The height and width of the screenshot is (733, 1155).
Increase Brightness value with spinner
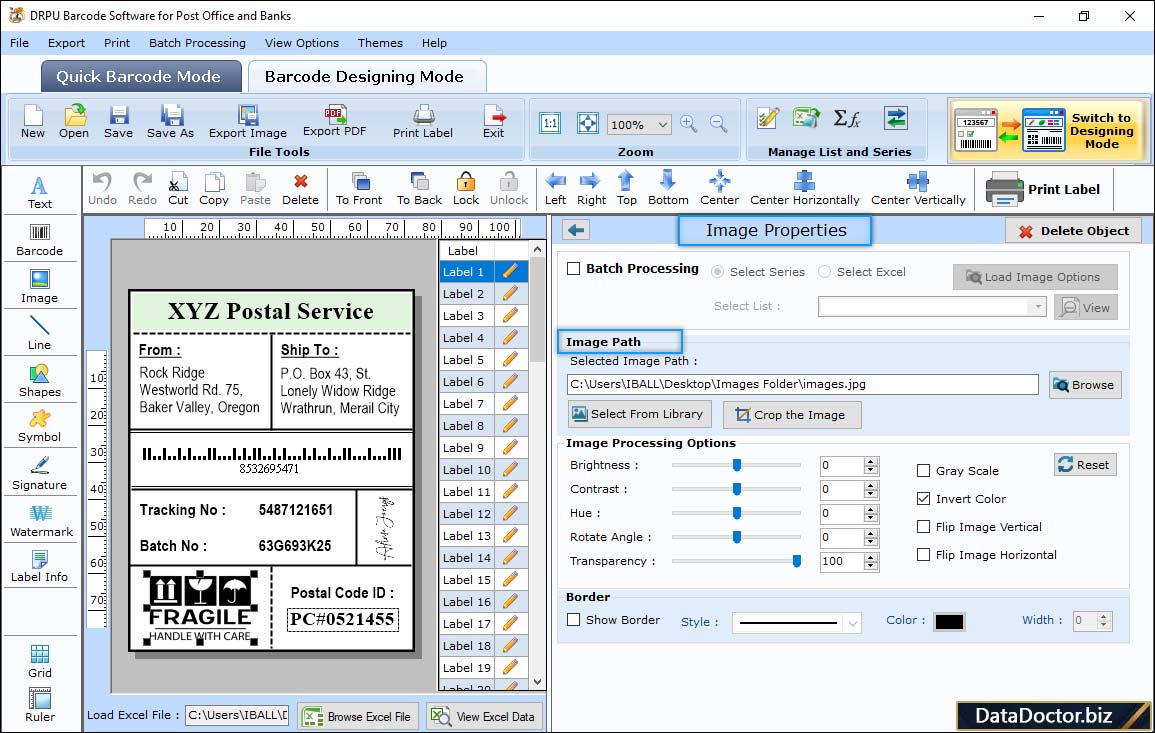click(871, 461)
